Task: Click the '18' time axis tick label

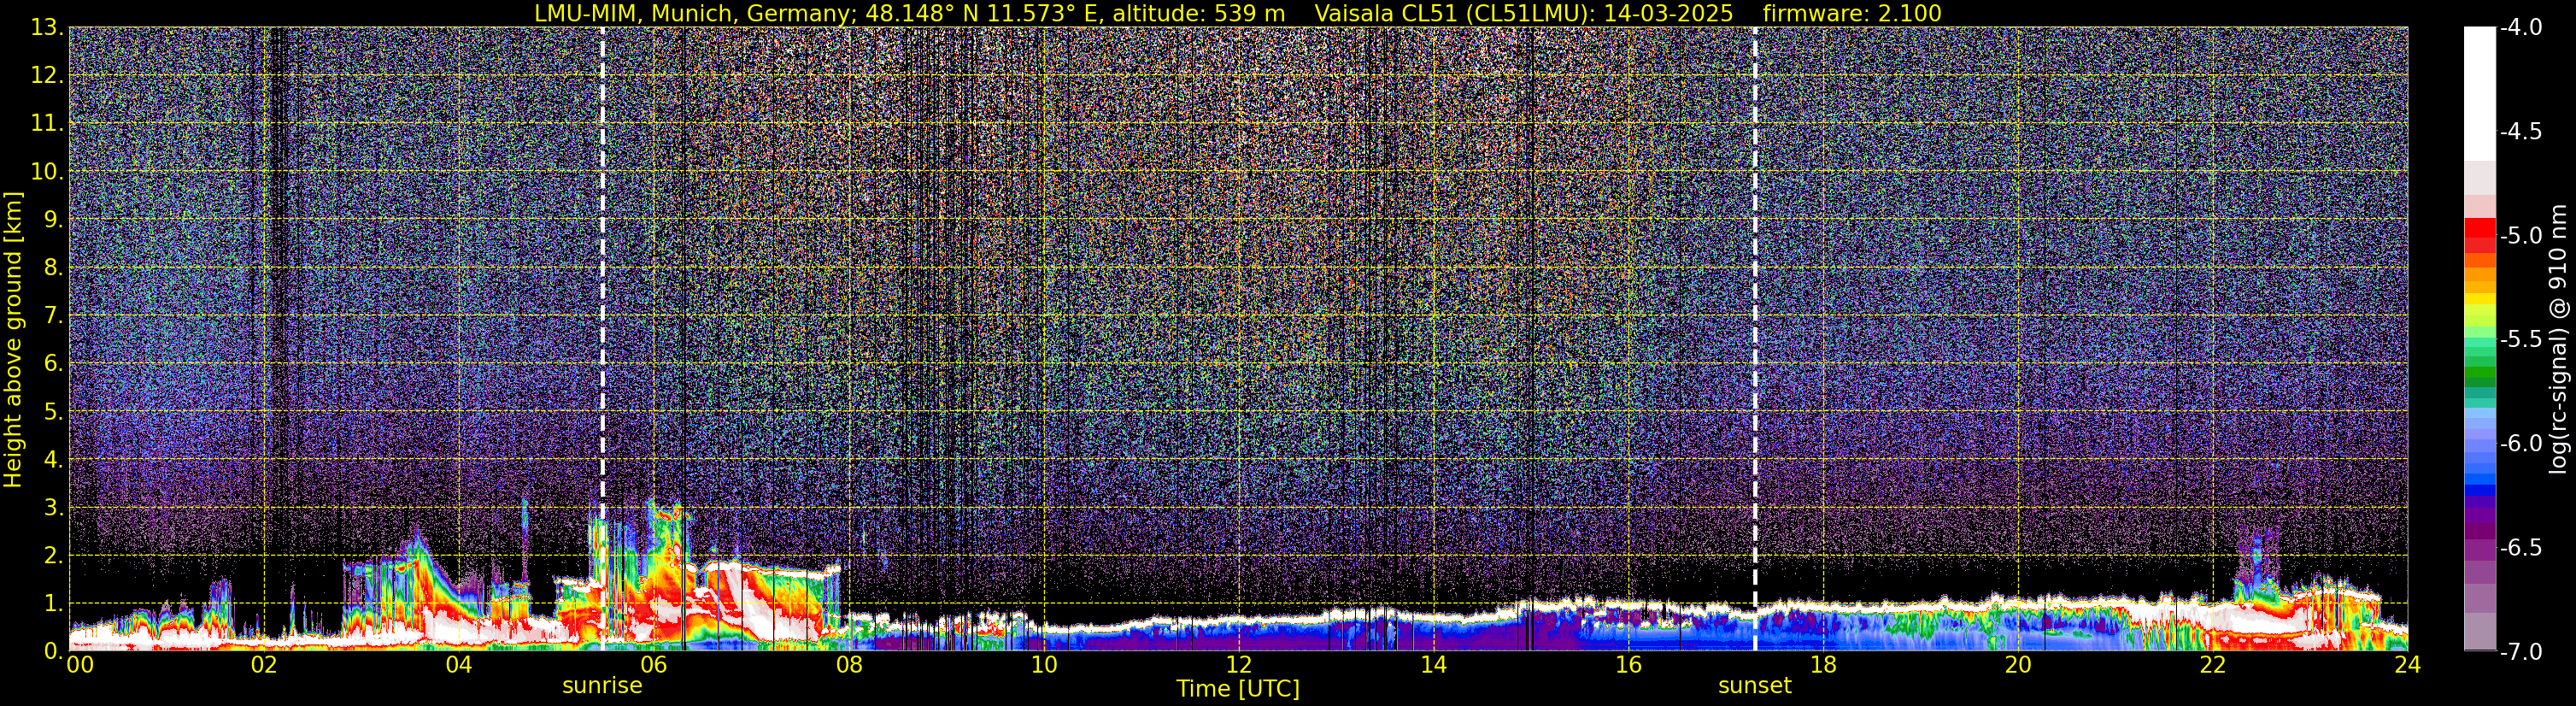Action: 1824,665
